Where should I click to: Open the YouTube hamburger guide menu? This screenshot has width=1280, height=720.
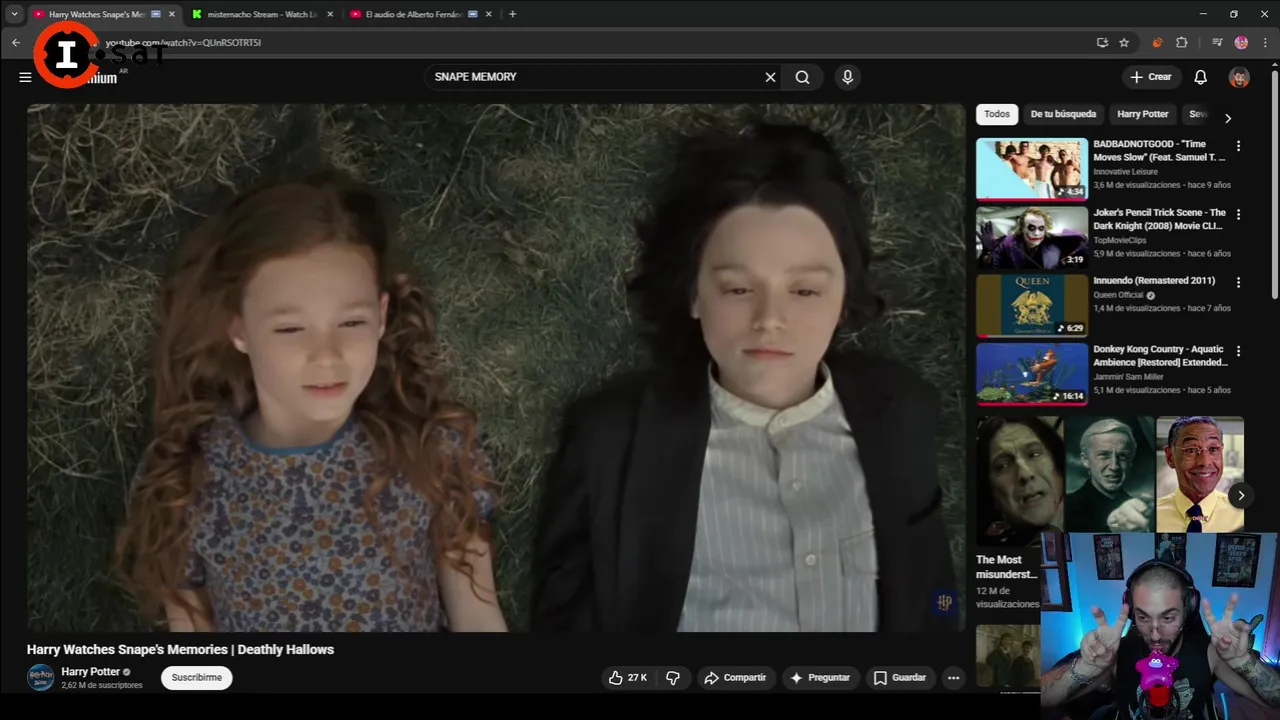25,77
